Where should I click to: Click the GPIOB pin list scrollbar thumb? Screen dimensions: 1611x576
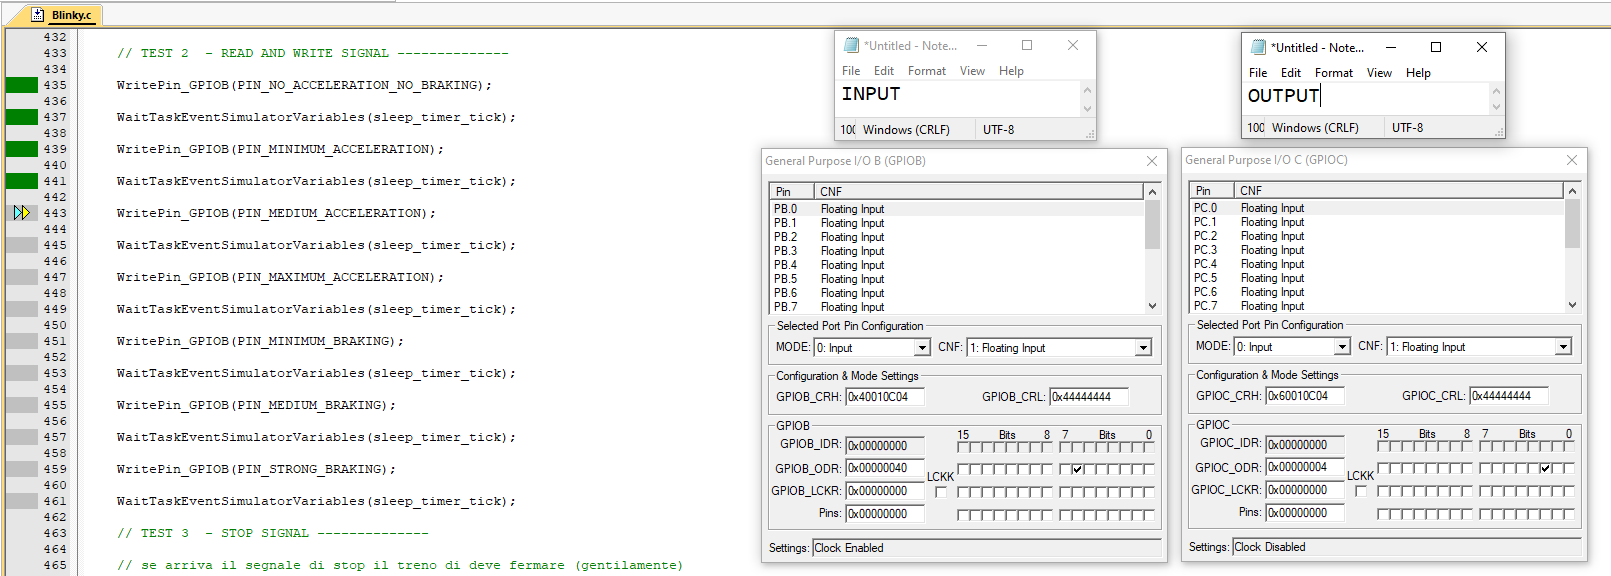(x=1152, y=224)
